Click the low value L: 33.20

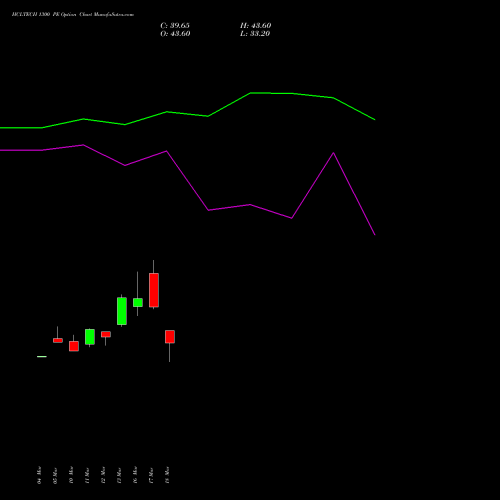click(x=255, y=34)
